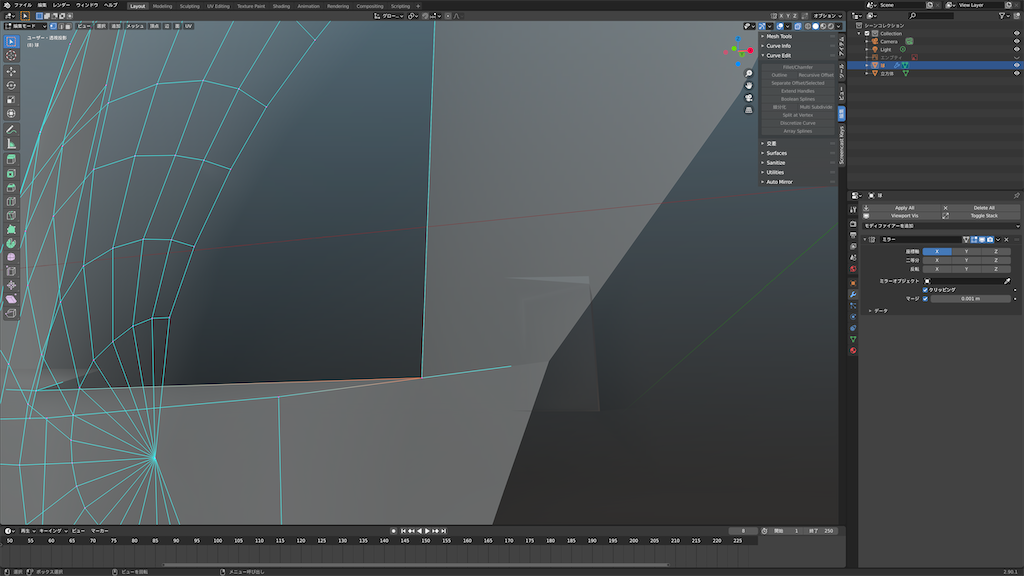This screenshot has width=1024, height=576.
Task: Click the pan hand viewport icon
Action: [748, 86]
